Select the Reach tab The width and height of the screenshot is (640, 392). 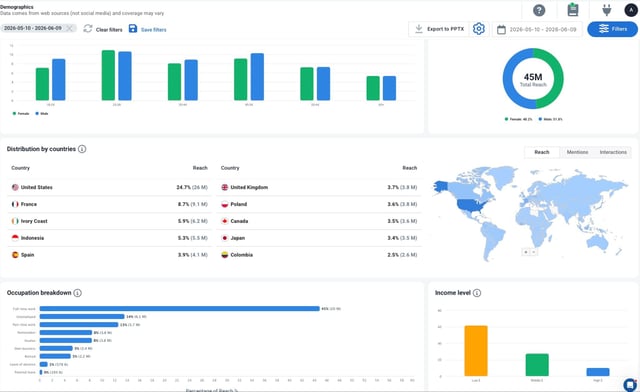pyautogui.click(x=542, y=152)
